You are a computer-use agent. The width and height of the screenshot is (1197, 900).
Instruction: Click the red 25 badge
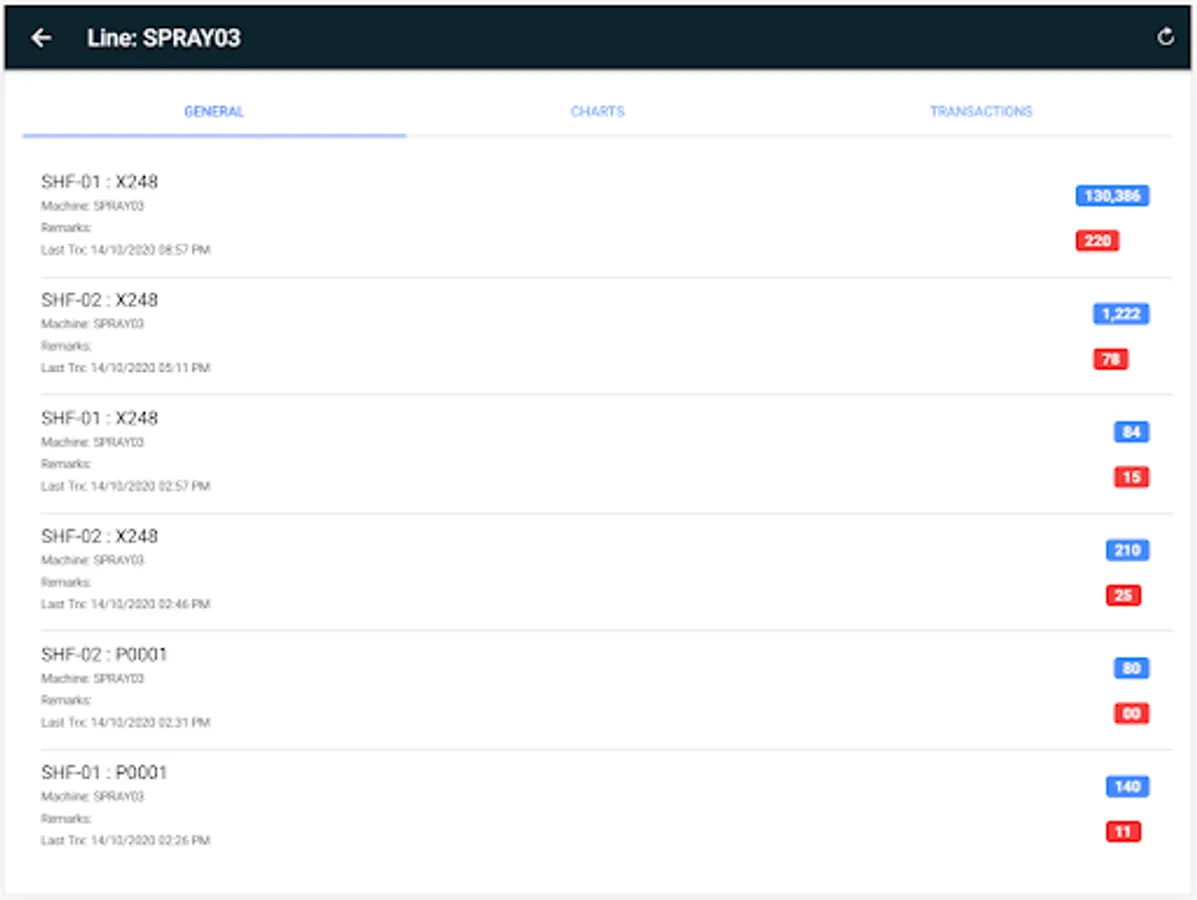1123,595
